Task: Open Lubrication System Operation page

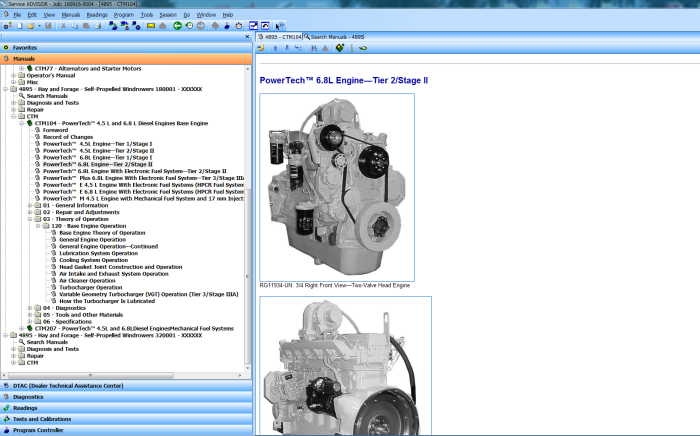Action: (x=98, y=253)
